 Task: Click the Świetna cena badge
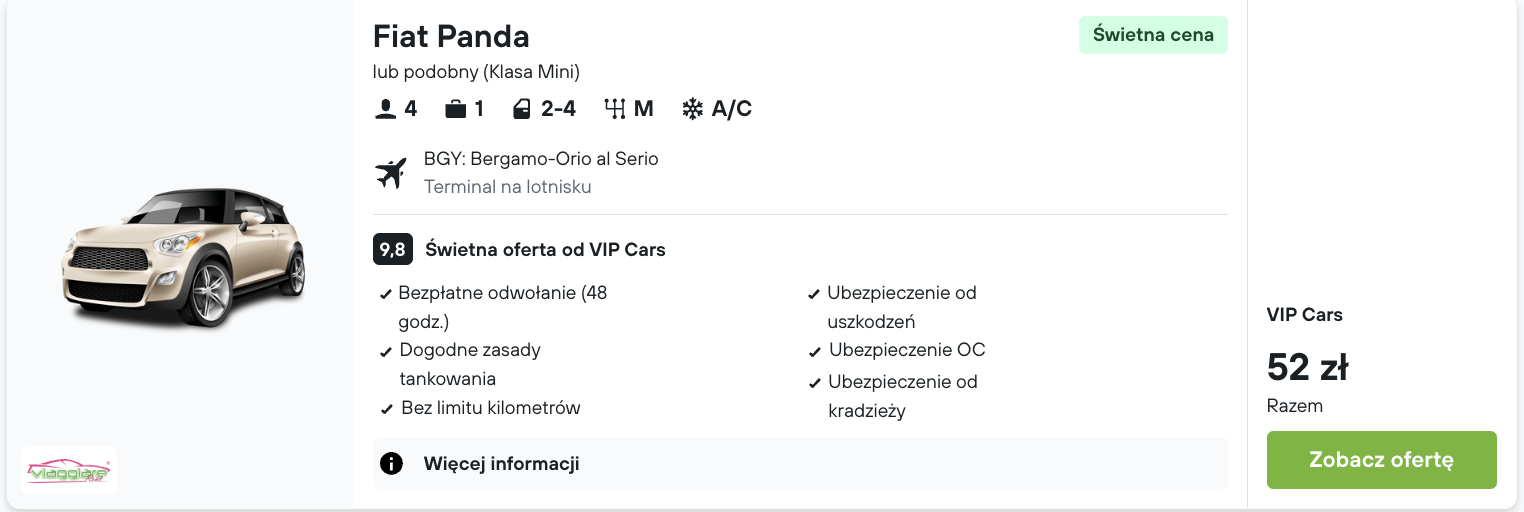pyautogui.click(x=1153, y=35)
